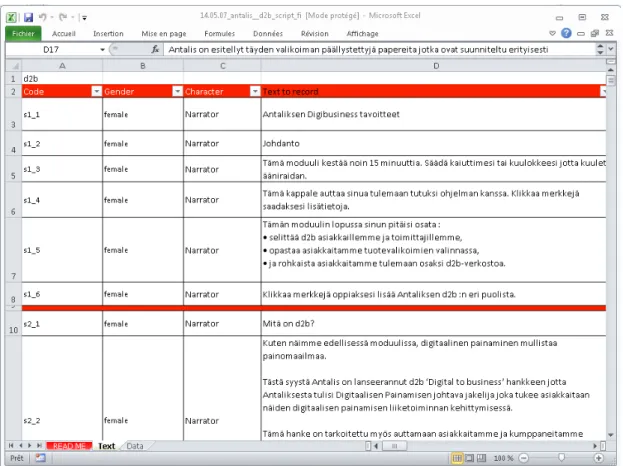Click the macro recording icon in status bar

coord(40,458)
